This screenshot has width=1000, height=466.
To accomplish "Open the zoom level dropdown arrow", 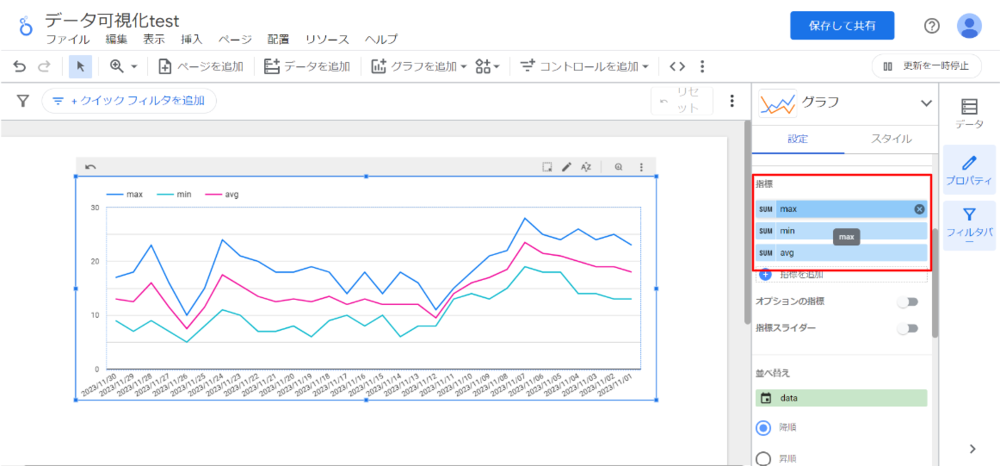I will point(134,66).
